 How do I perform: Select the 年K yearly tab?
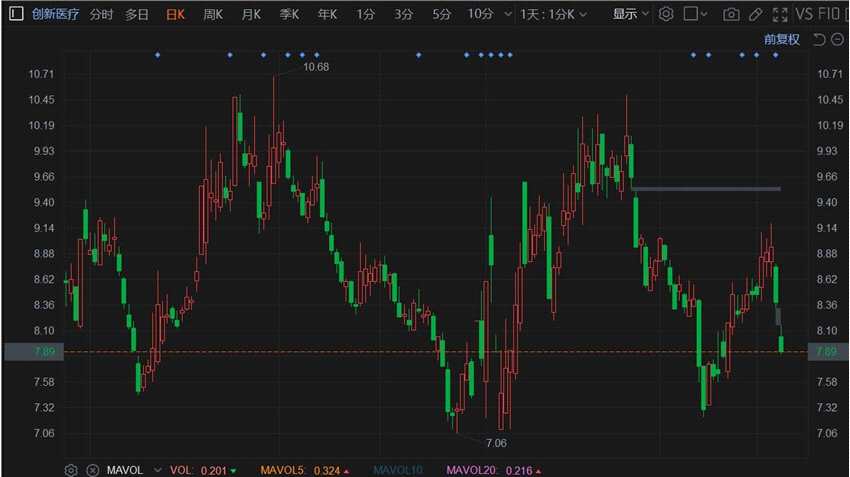pos(327,15)
